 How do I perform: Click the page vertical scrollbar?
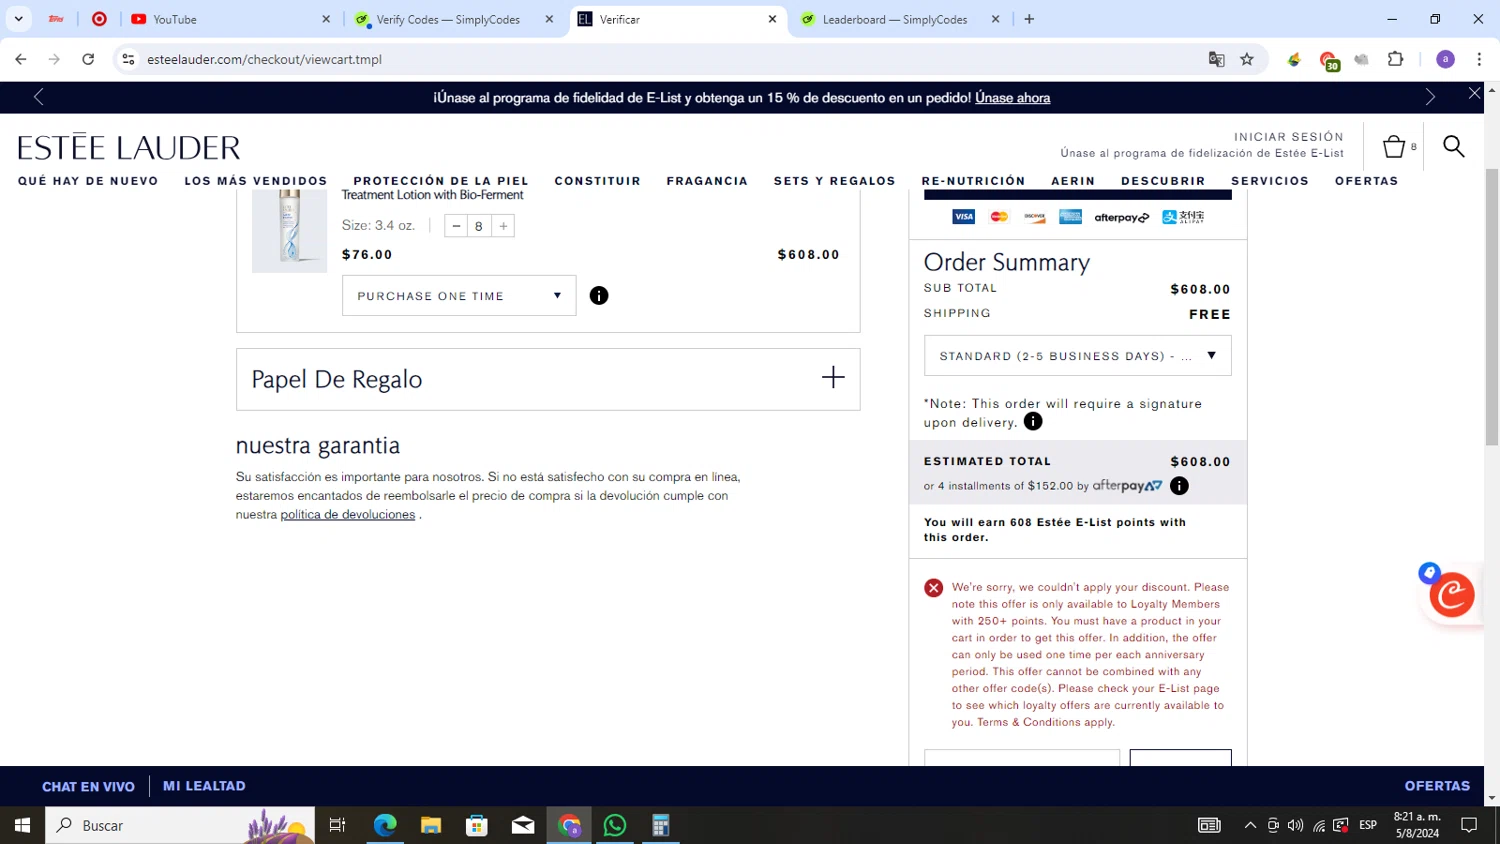(1492, 307)
